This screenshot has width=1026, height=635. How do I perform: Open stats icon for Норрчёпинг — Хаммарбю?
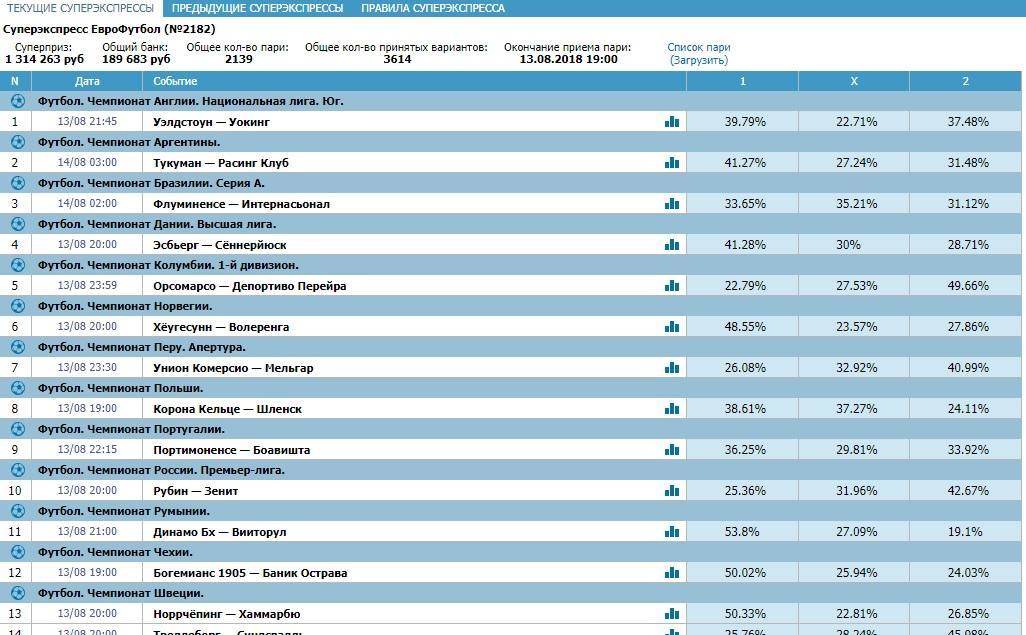click(671, 614)
